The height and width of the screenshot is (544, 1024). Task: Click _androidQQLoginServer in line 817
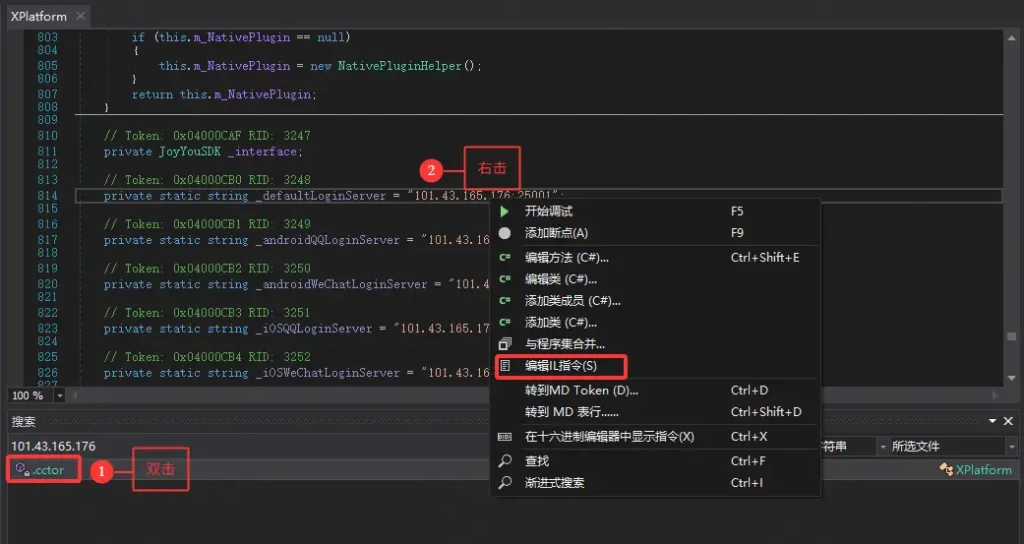(x=327, y=240)
